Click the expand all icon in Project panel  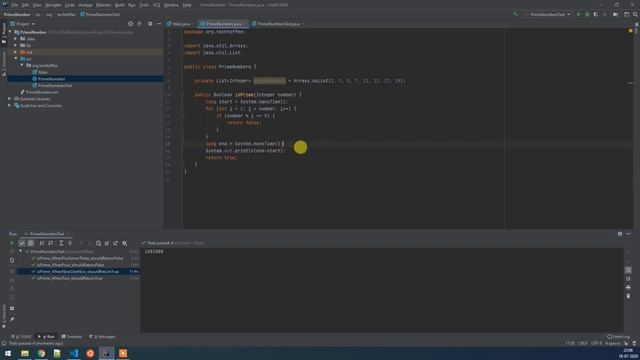(x=140, y=24)
